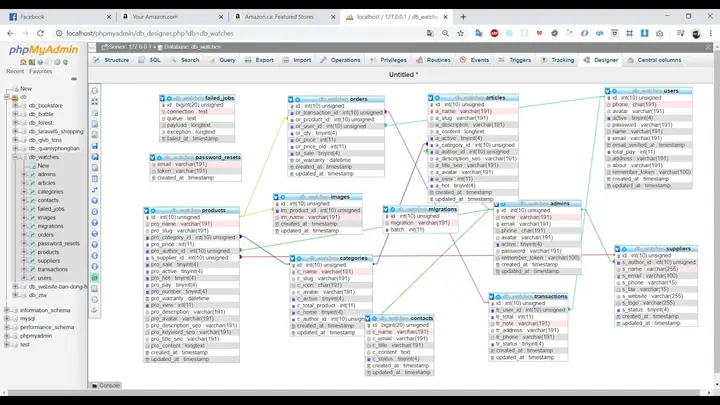The image size is (720, 405).
Task: Click the phpMyAdmin home icon
Action: click(23, 62)
